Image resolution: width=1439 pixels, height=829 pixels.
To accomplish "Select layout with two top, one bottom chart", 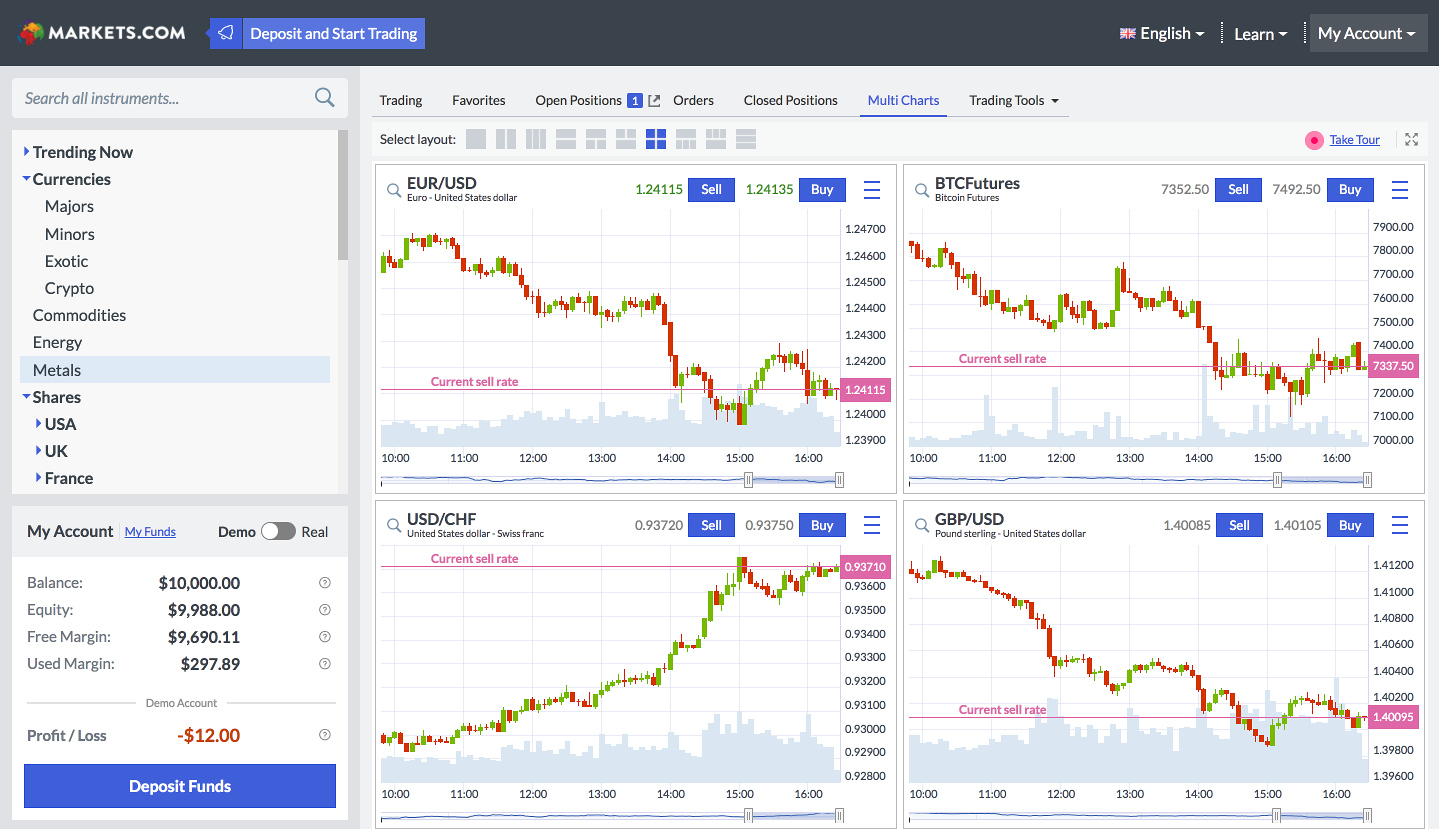I will pos(626,139).
